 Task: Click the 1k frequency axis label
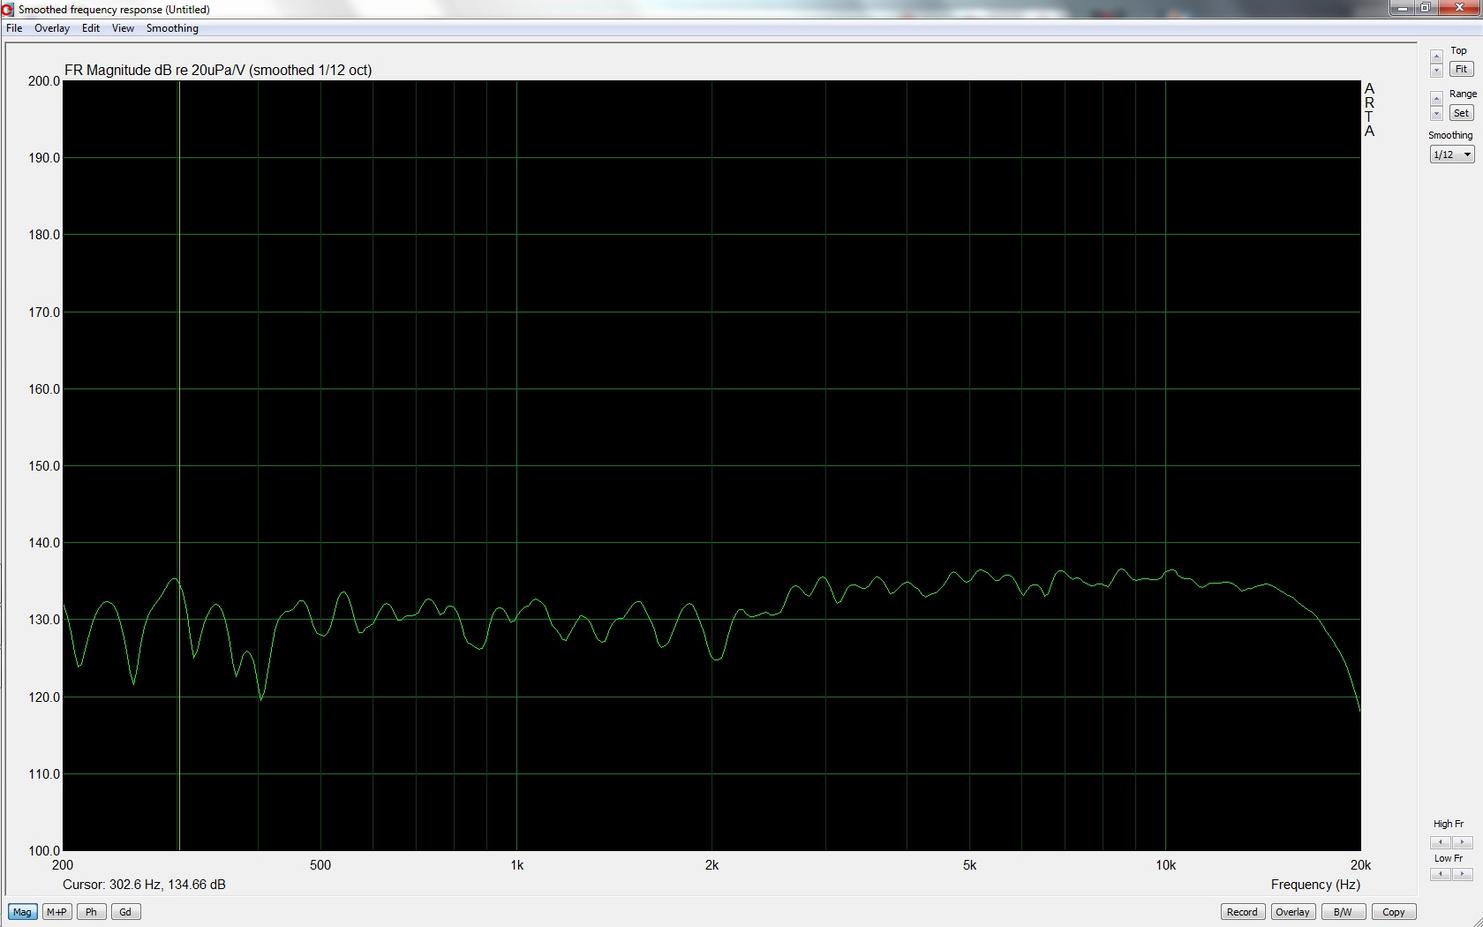coord(516,865)
